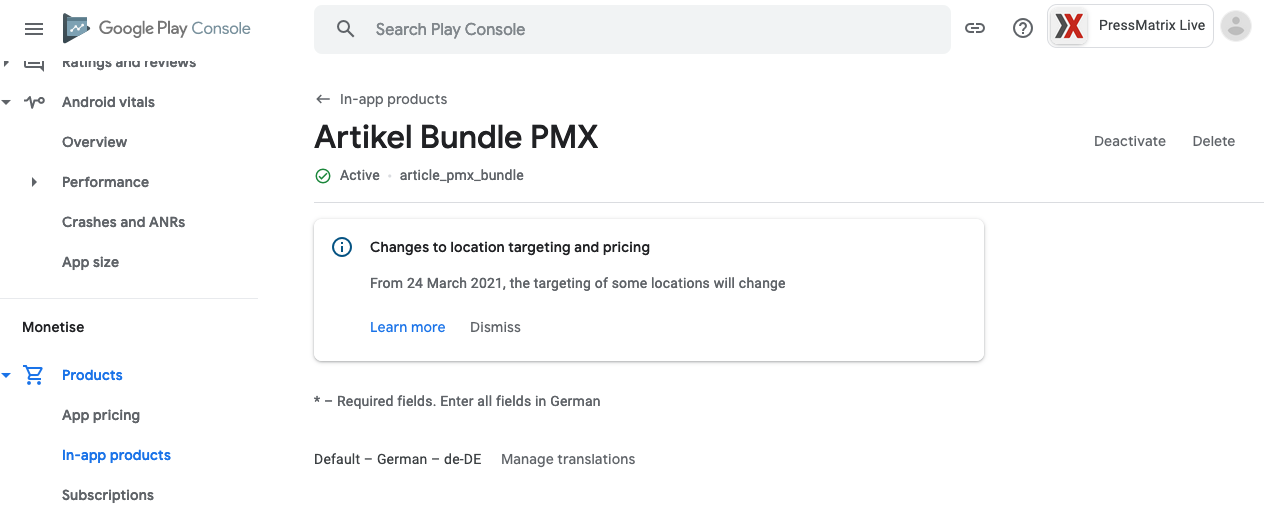
Task: Copy link with the chain icon
Action: [x=975, y=29]
